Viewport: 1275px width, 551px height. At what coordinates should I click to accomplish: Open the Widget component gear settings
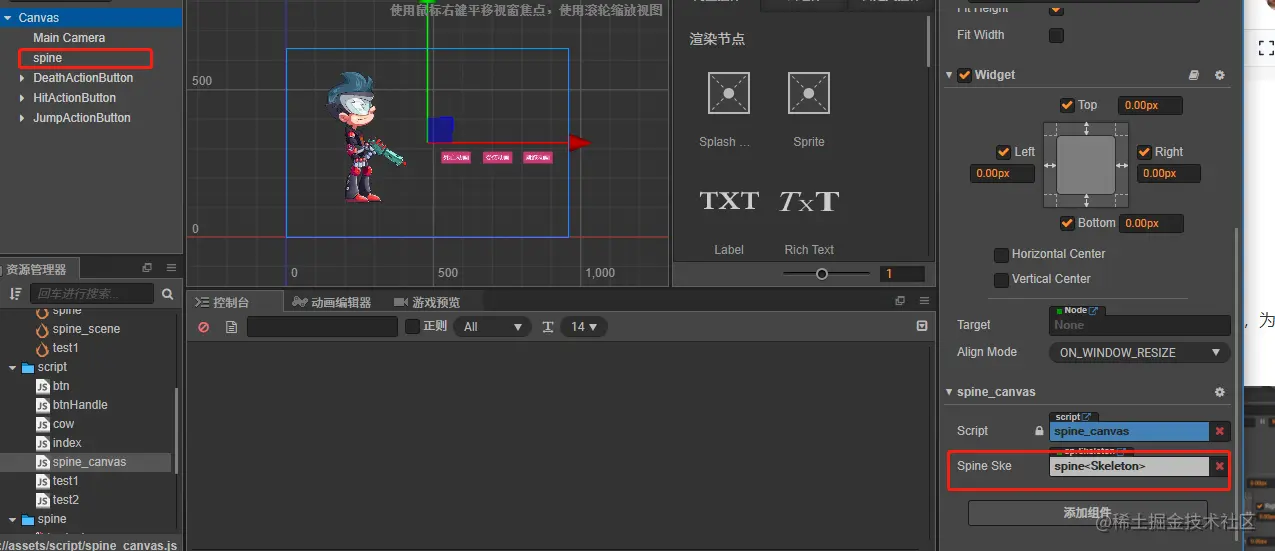[x=1219, y=75]
